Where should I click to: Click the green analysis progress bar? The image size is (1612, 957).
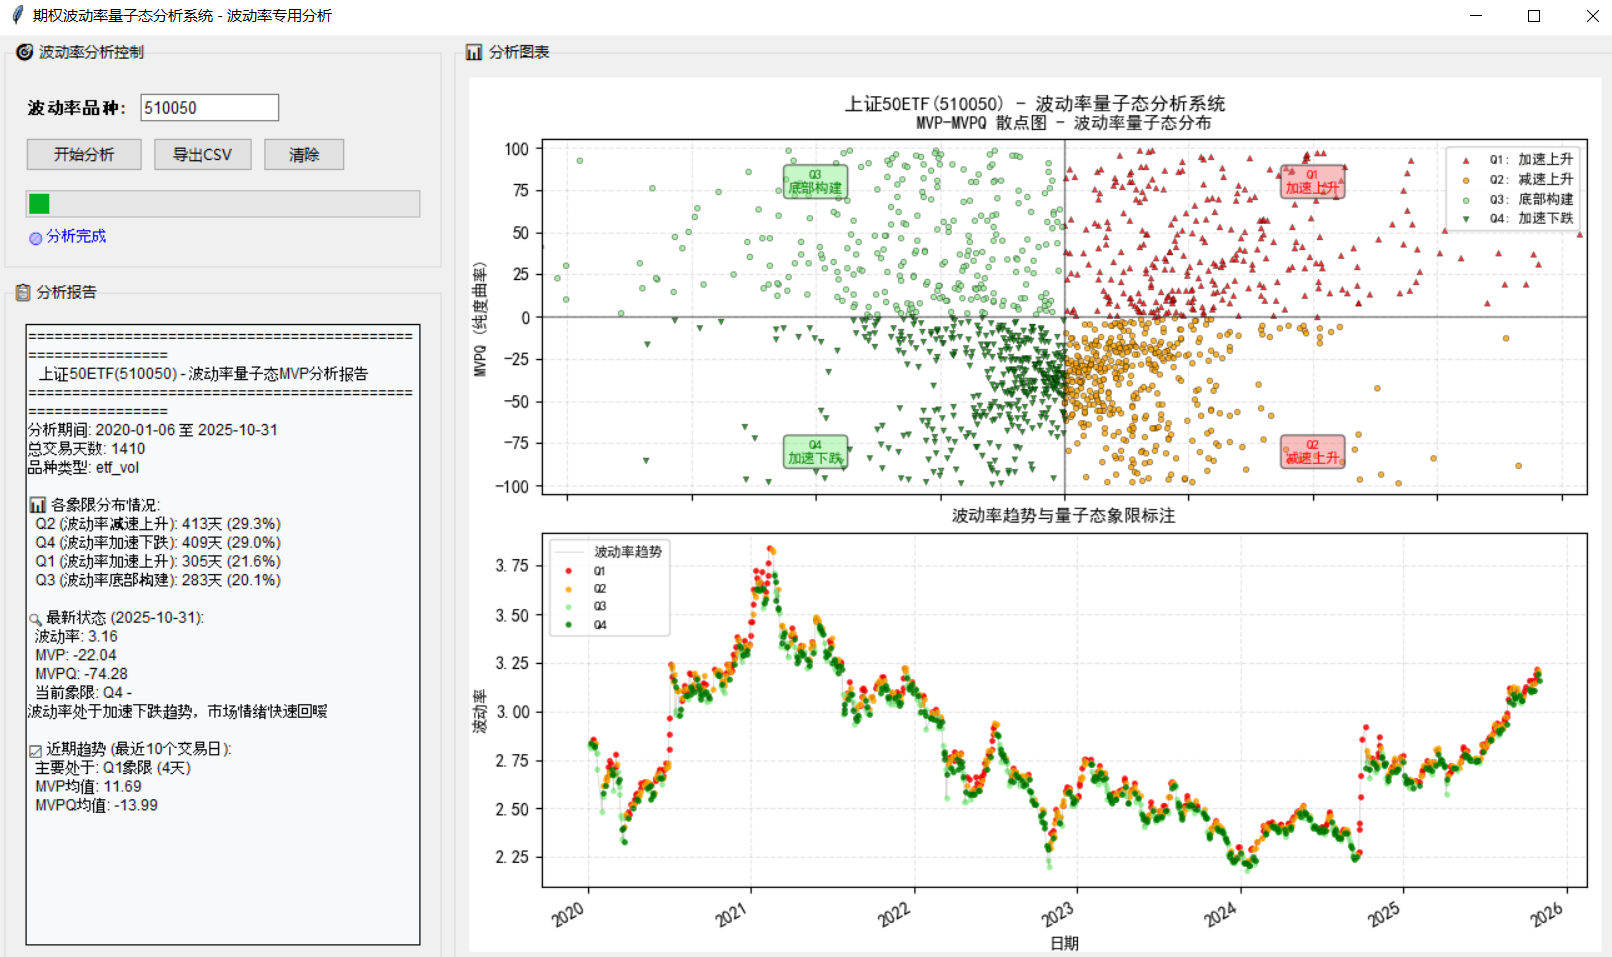(223, 204)
